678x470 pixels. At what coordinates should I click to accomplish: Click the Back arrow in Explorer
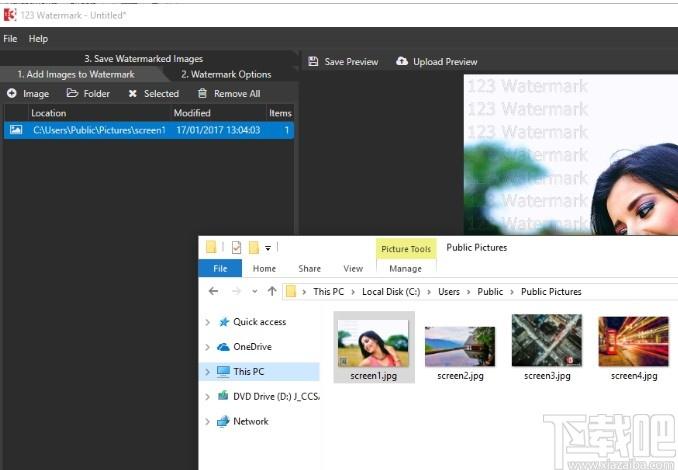pyautogui.click(x=214, y=291)
